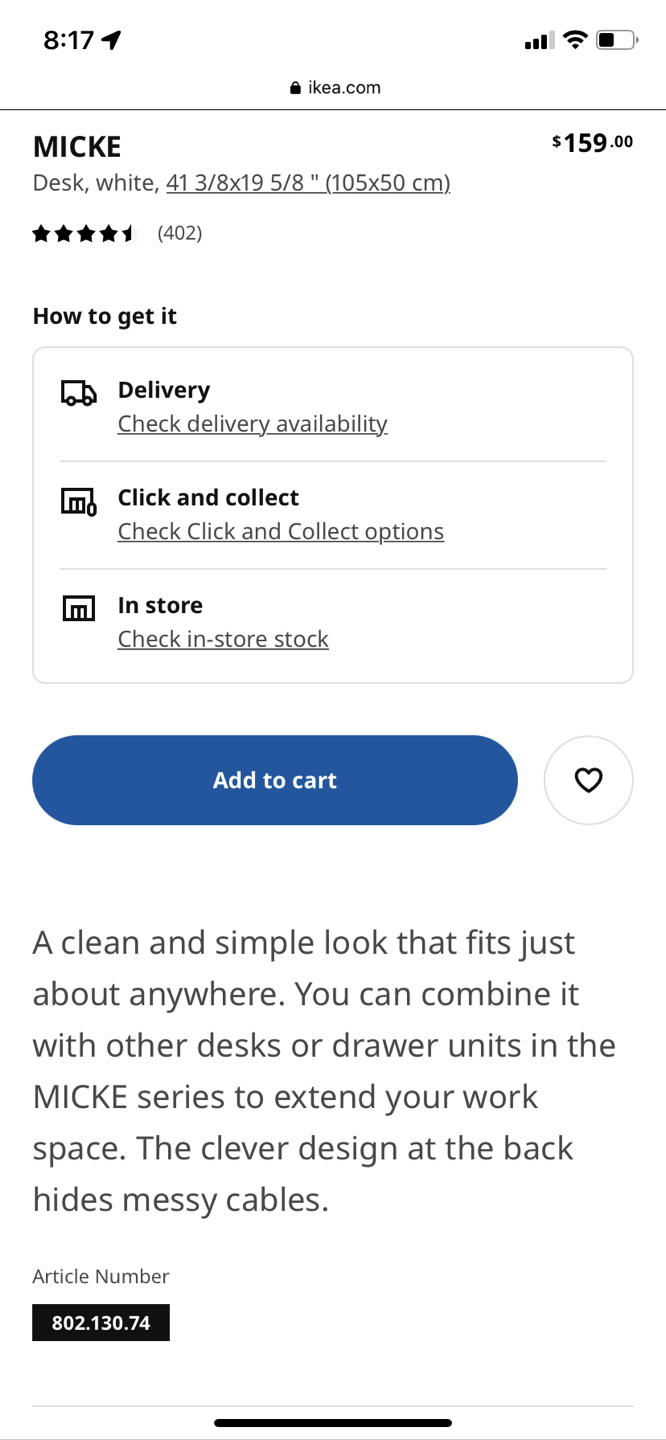The image size is (666, 1440).
Task: Tap article number 802.130.74 badge
Action: click(x=101, y=1323)
